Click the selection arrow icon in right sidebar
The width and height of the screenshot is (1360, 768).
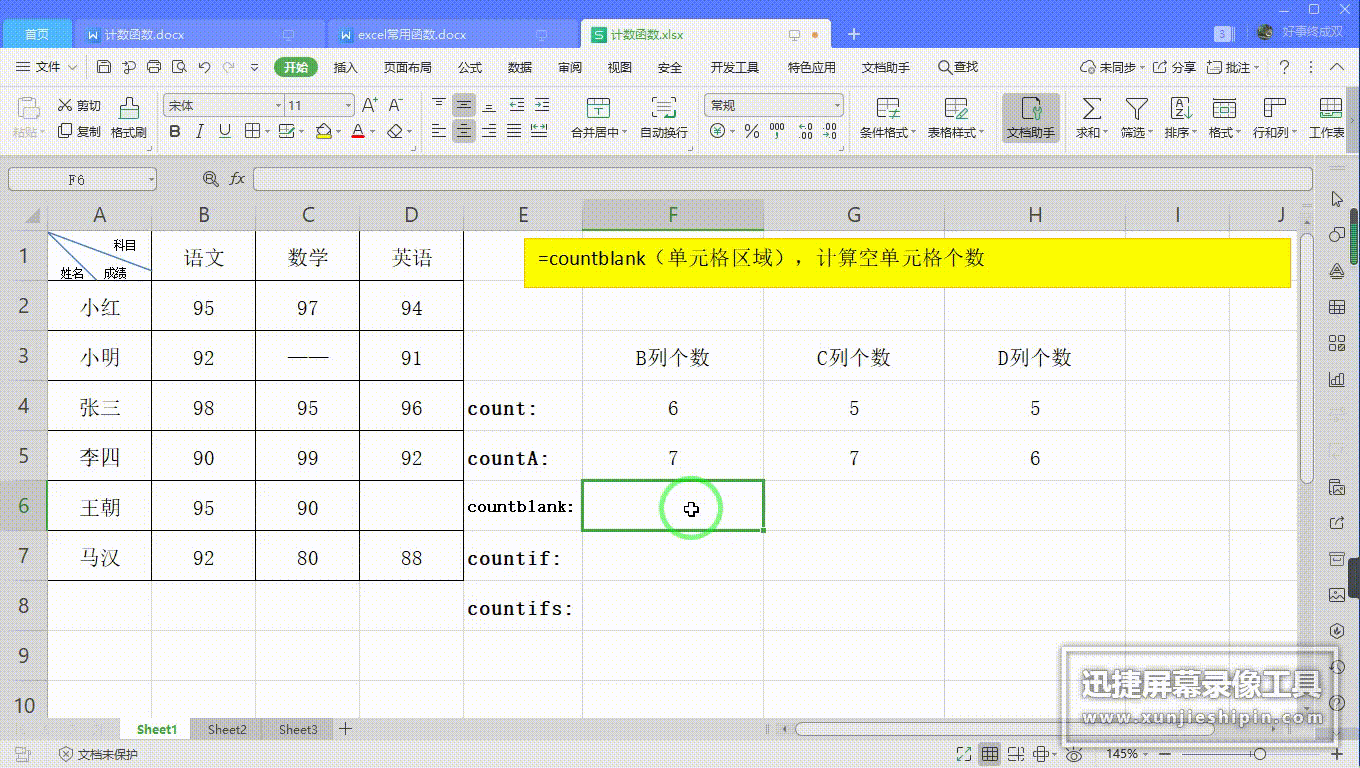[x=1337, y=199]
